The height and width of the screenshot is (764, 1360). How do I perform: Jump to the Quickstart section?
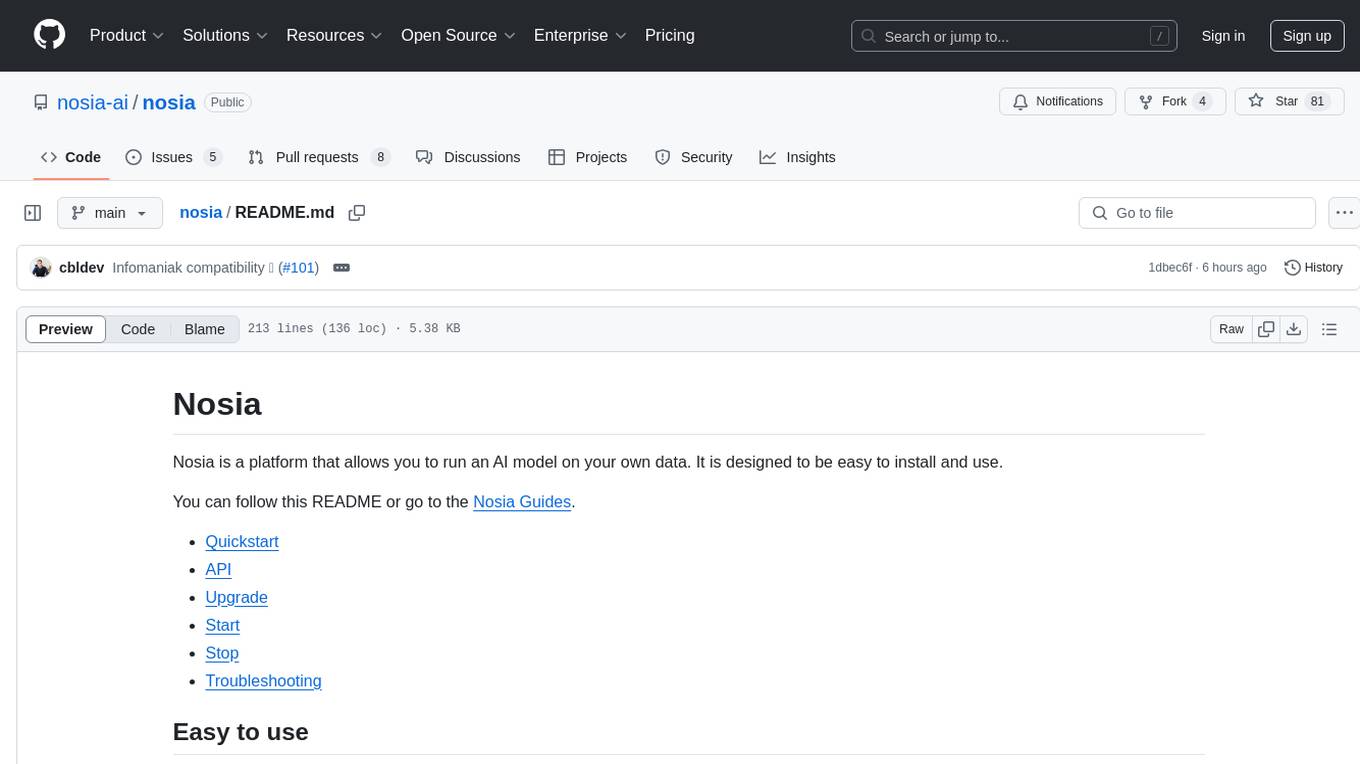pyautogui.click(x=242, y=542)
